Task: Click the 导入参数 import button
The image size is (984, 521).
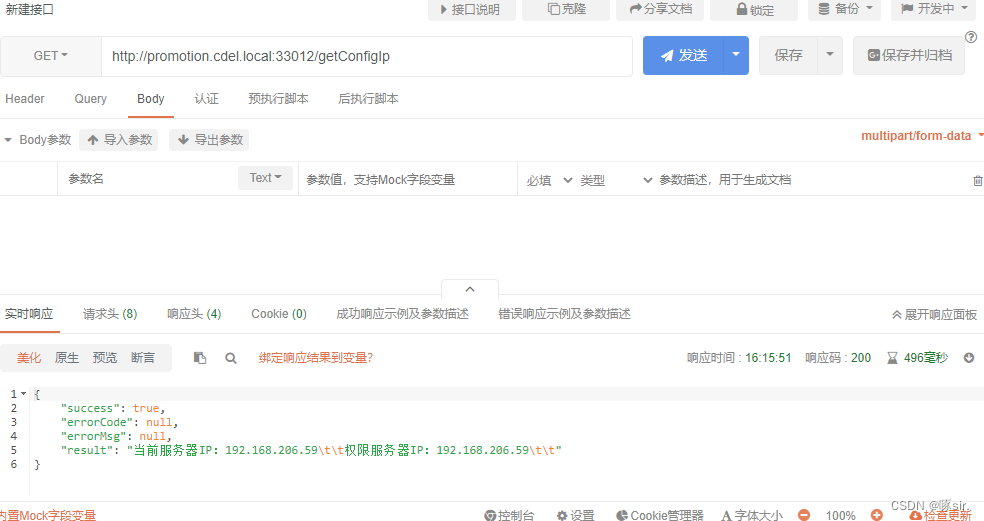Action: pos(119,139)
